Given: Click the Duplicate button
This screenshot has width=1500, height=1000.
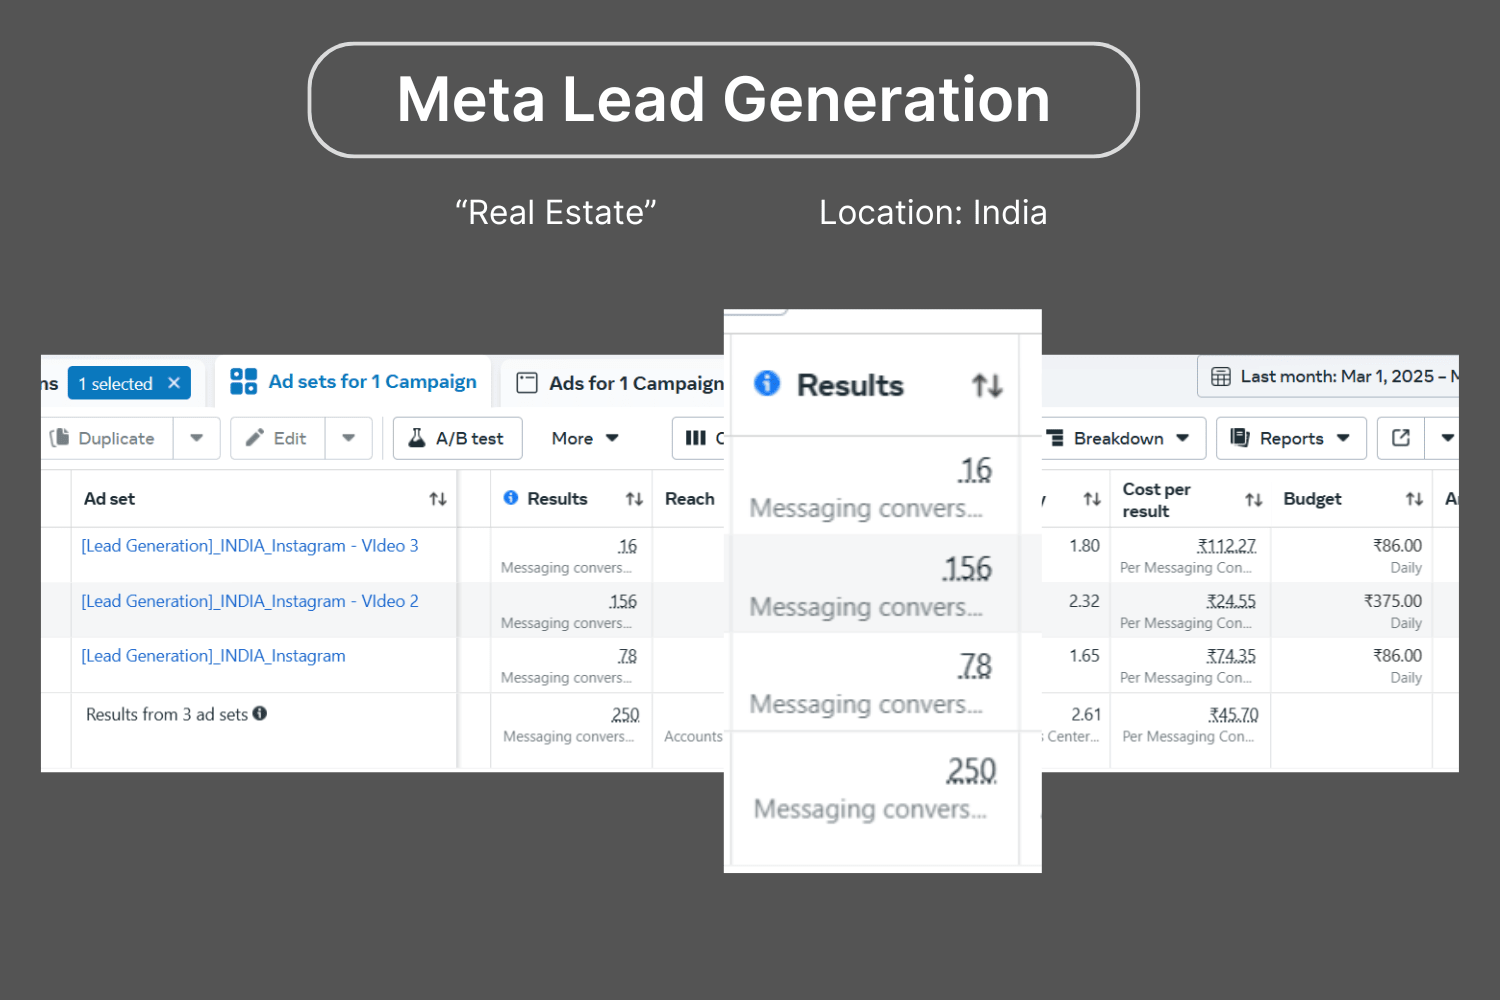Looking at the screenshot, I should pos(104,438).
